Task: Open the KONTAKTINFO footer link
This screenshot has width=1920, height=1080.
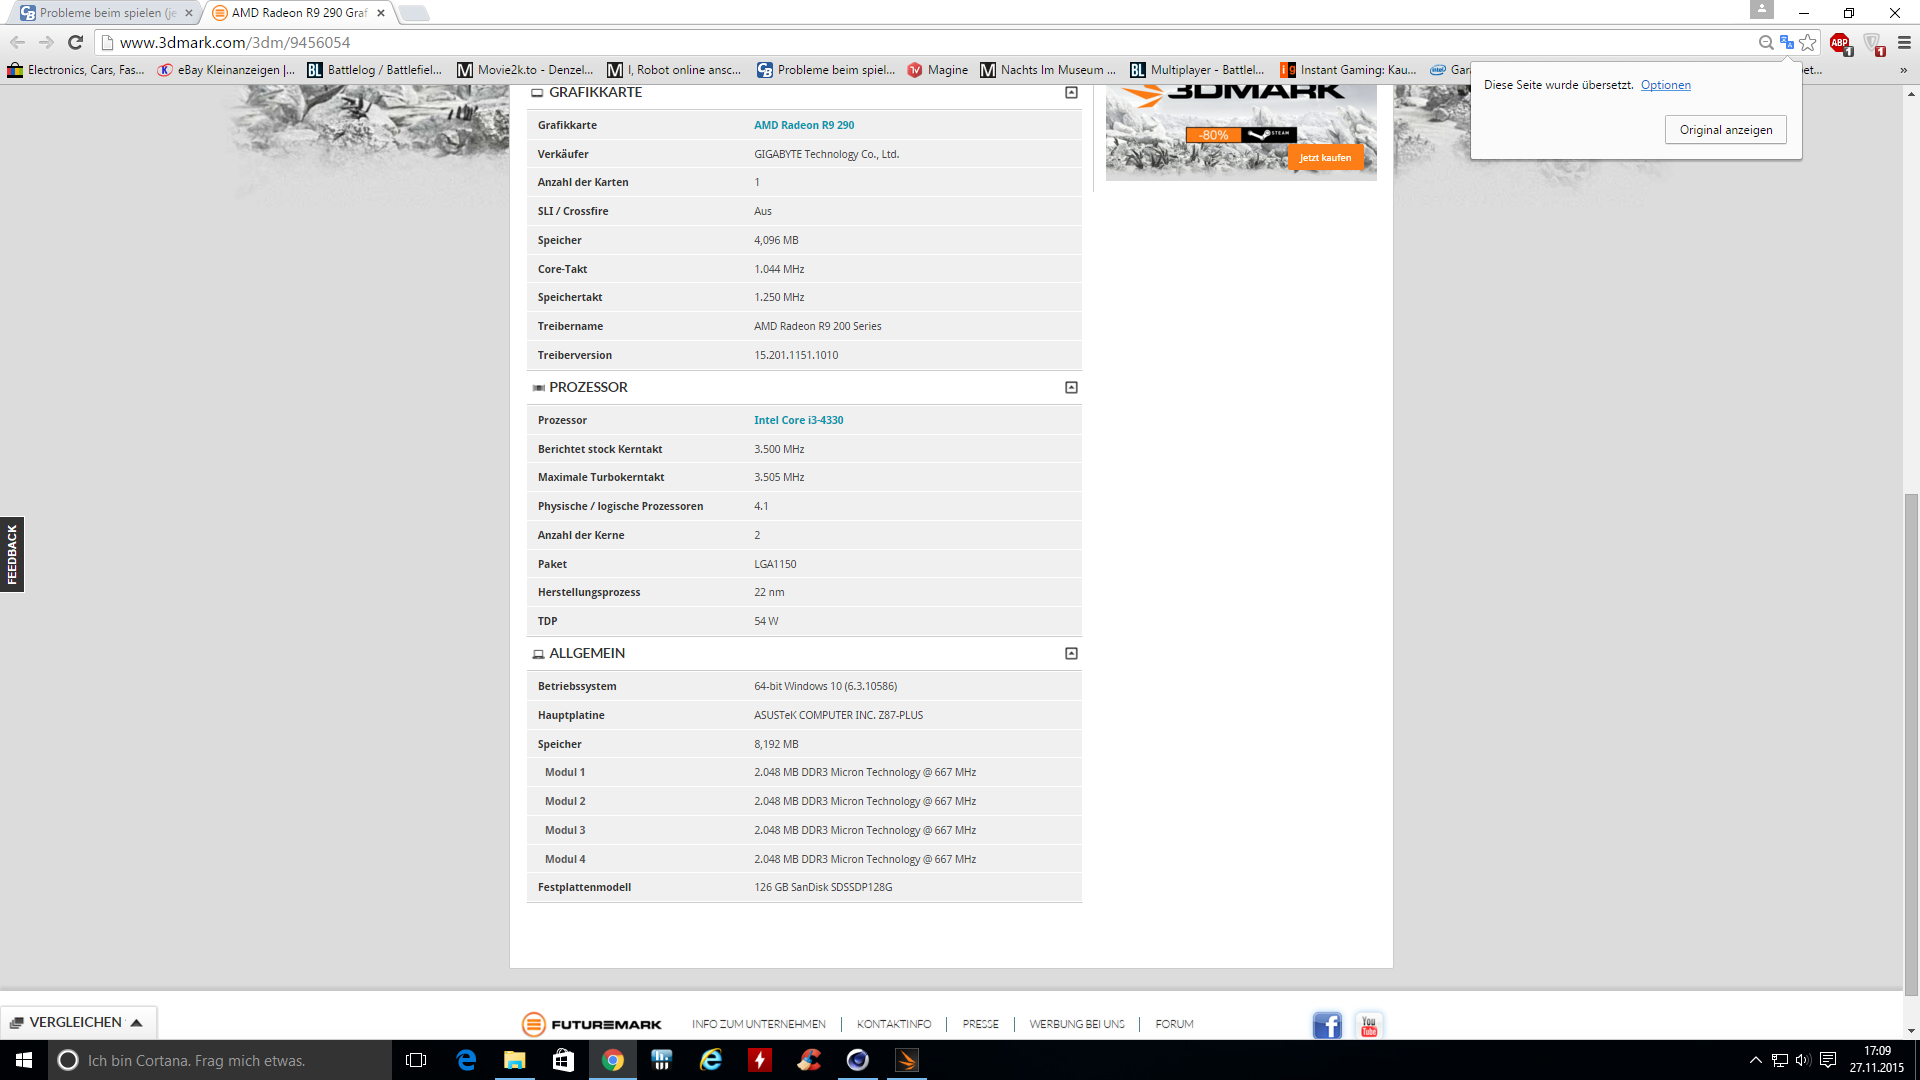Action: coord(894,1024)
